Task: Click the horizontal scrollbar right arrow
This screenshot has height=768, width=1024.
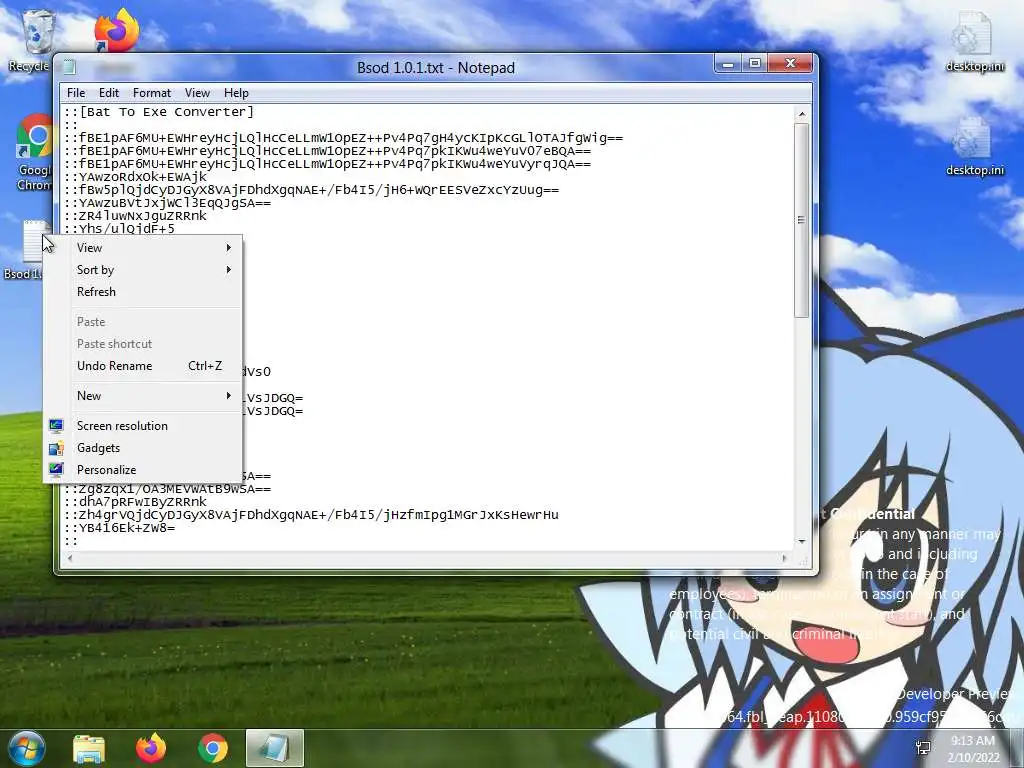Action: tap(784, 558)
